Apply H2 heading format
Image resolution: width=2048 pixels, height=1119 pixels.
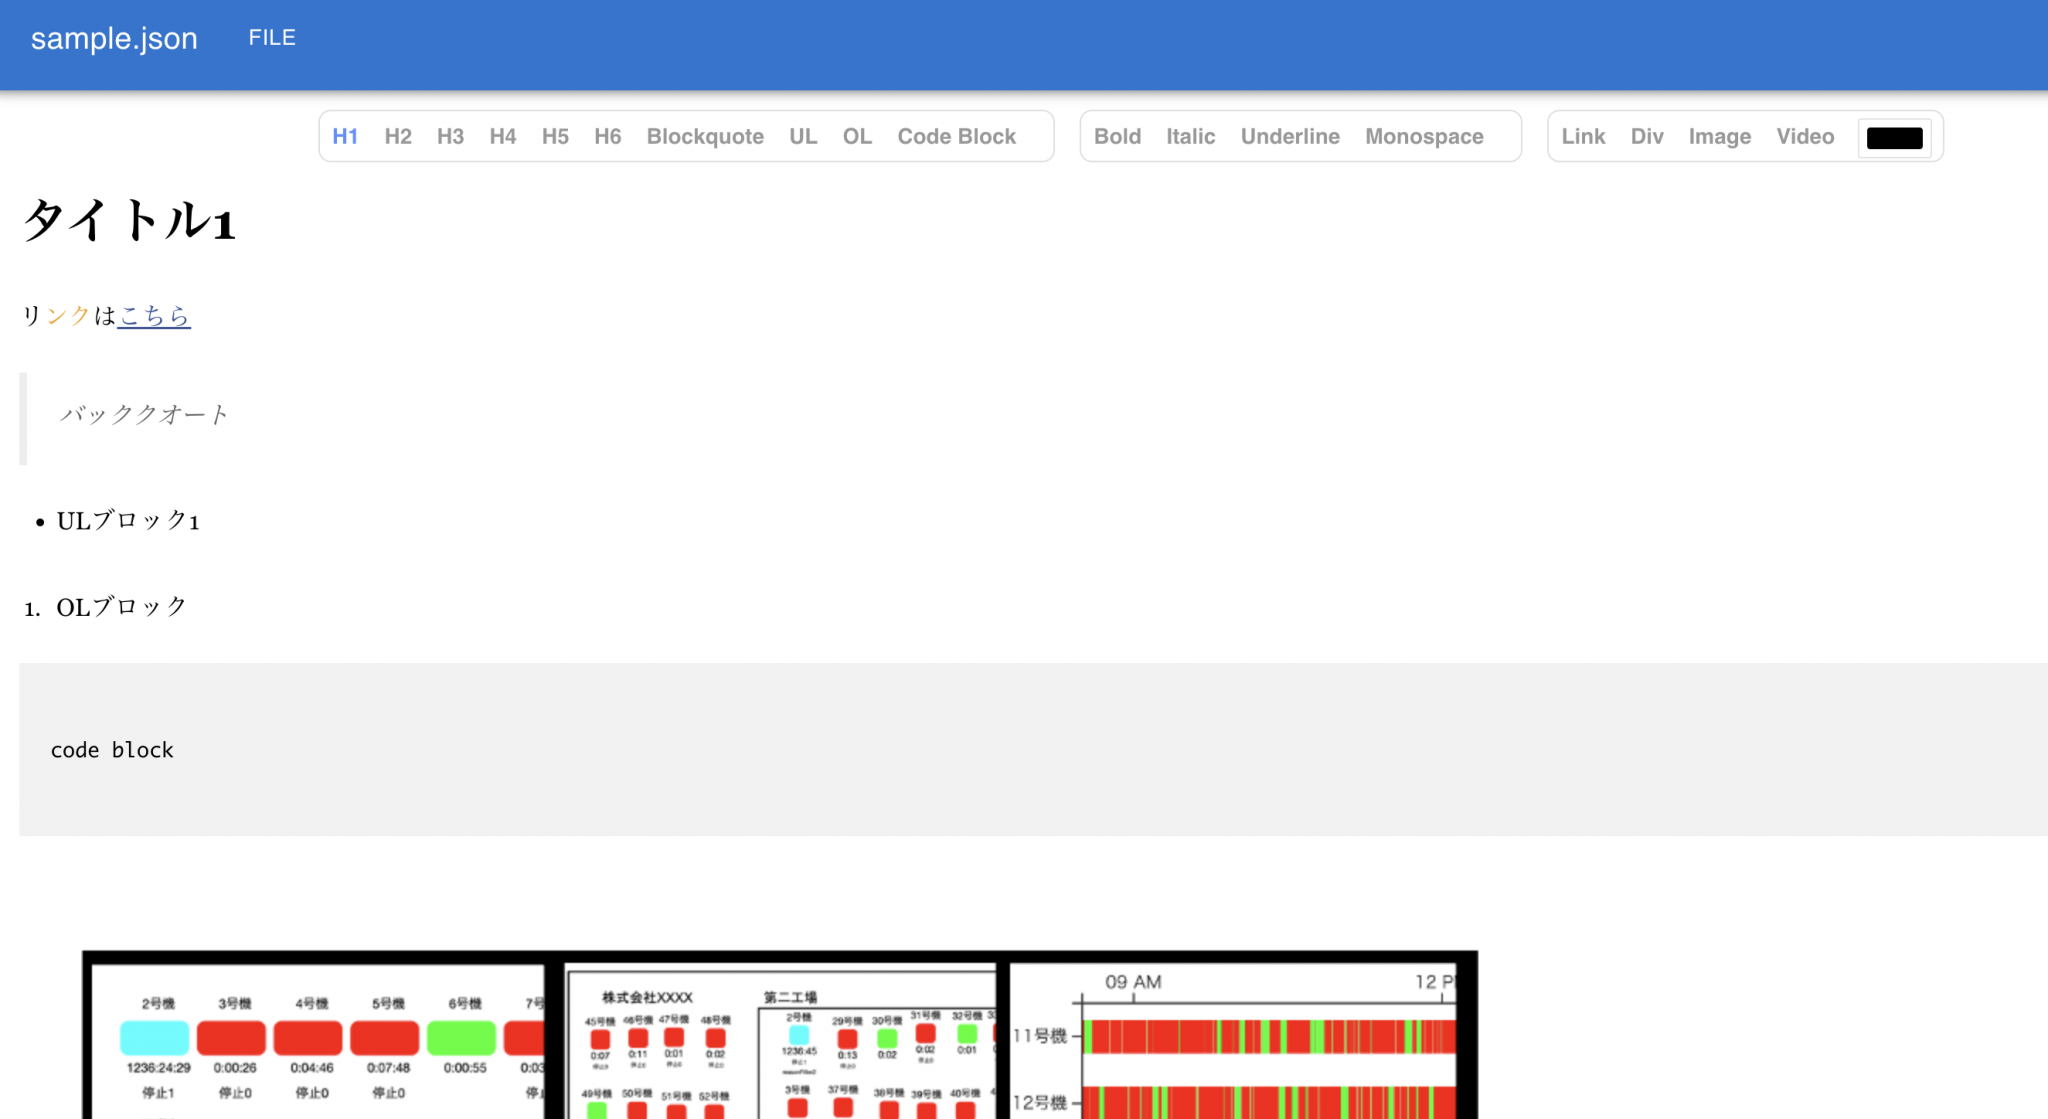click(398, 136)
